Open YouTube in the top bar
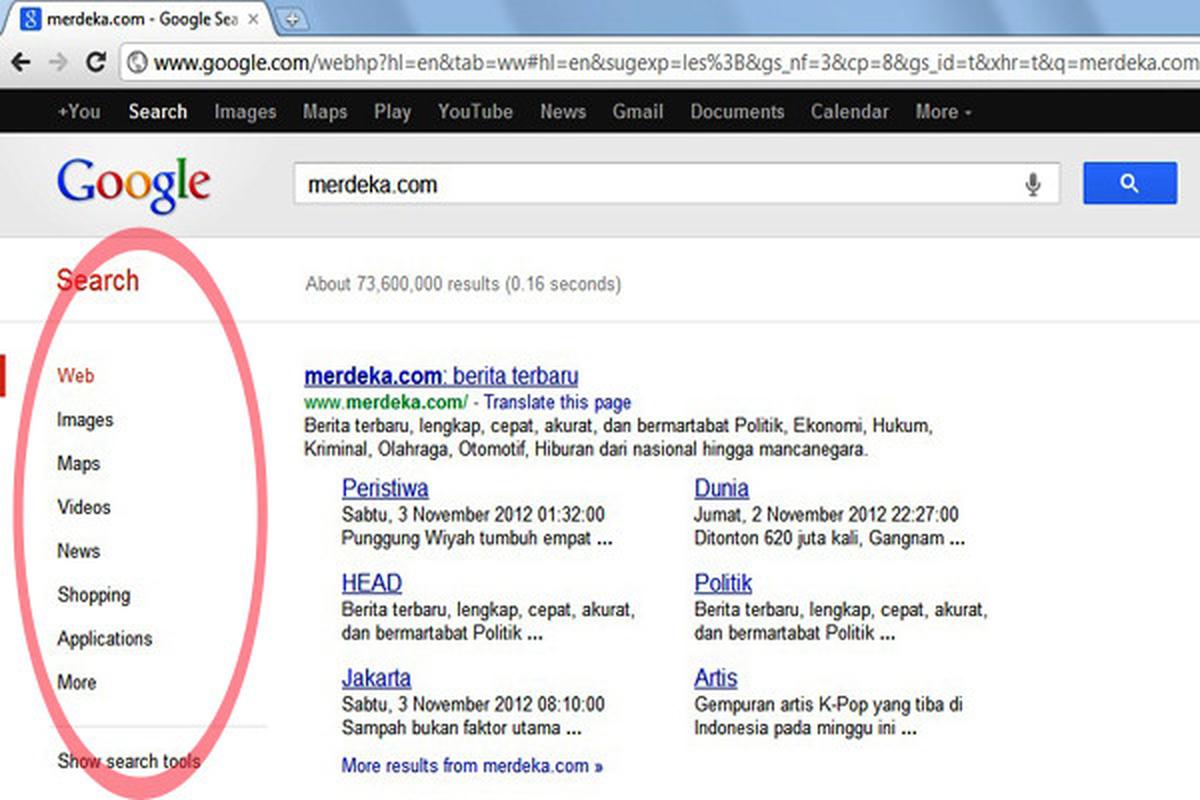 coord(475,111)
